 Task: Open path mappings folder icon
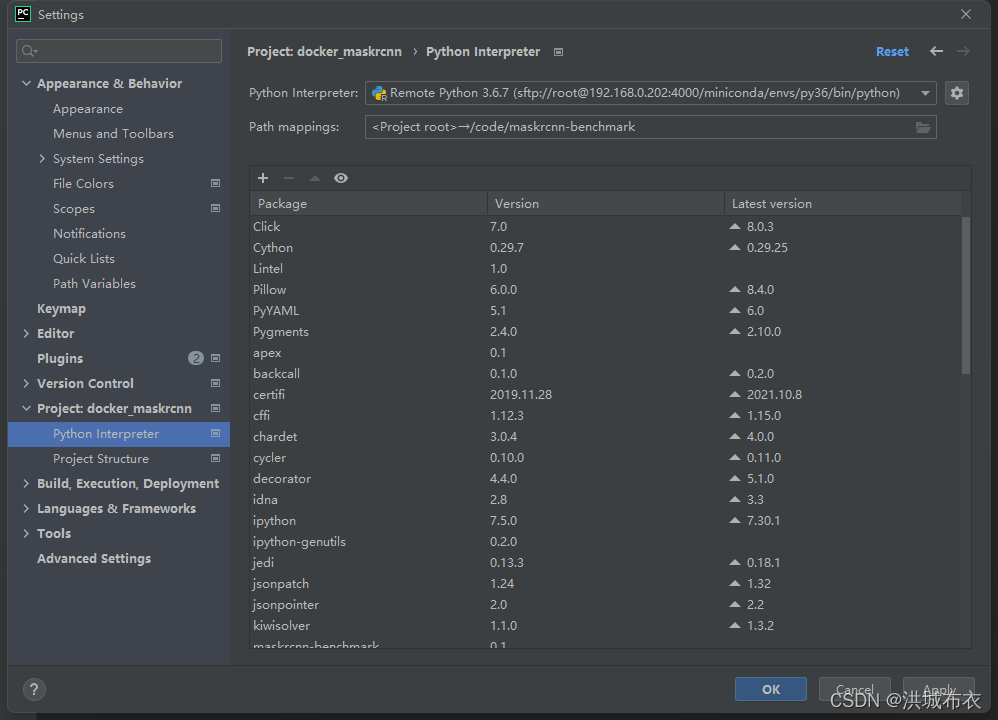point(922,127)
